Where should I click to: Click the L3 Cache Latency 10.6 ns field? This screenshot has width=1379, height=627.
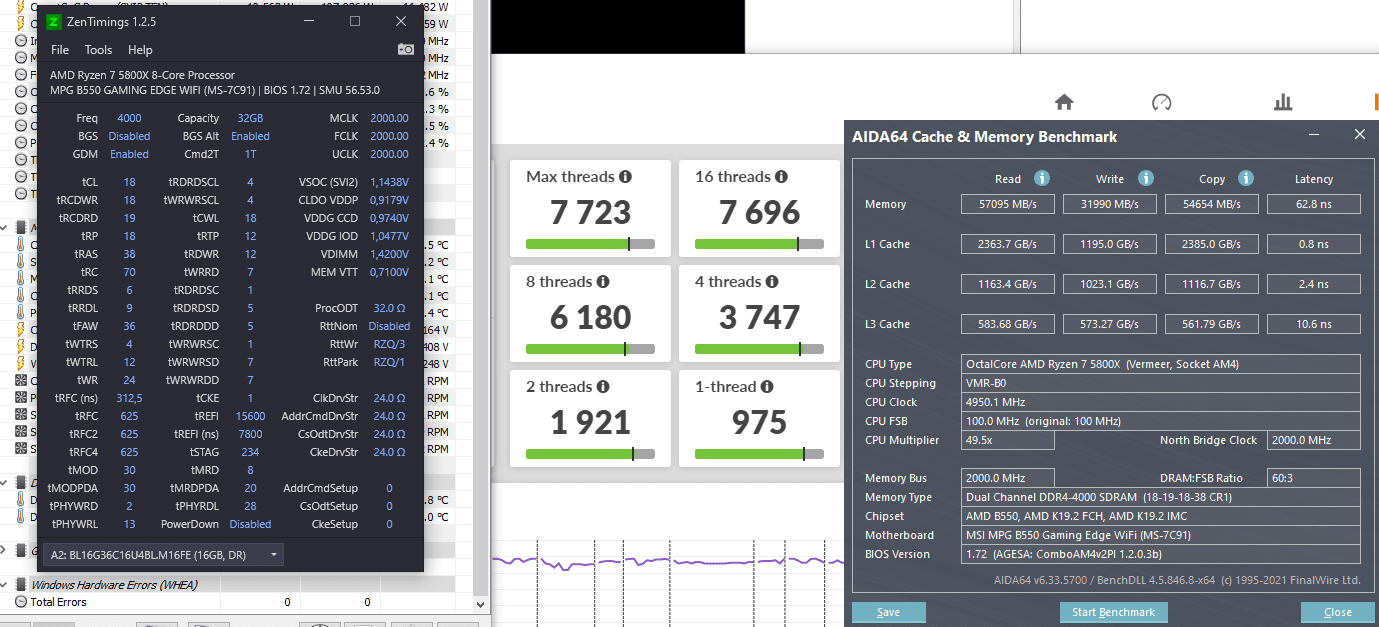click(x=1314, y=324)
